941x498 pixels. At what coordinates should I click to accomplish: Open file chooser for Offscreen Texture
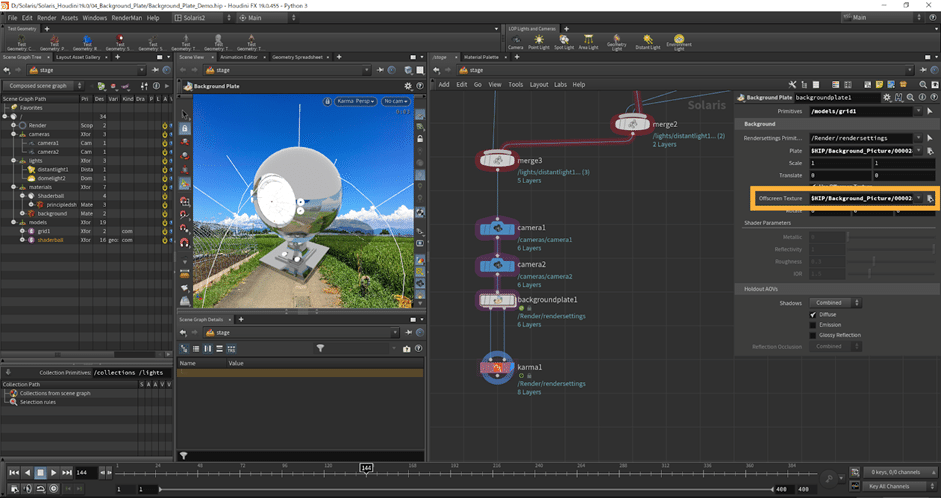929,199
